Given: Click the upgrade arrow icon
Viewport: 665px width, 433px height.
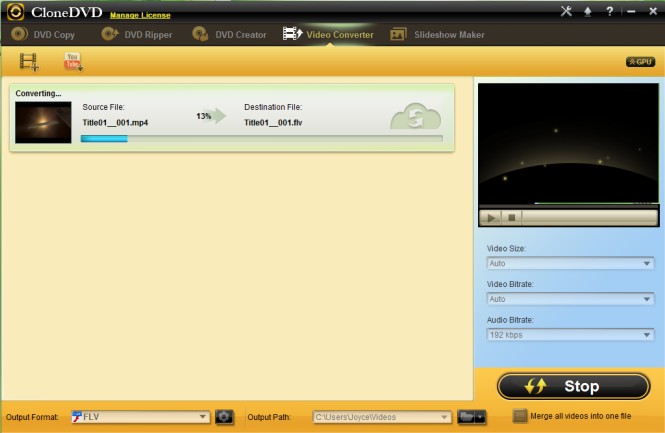Looking at the screenshot, I should (x=587, y=12).
